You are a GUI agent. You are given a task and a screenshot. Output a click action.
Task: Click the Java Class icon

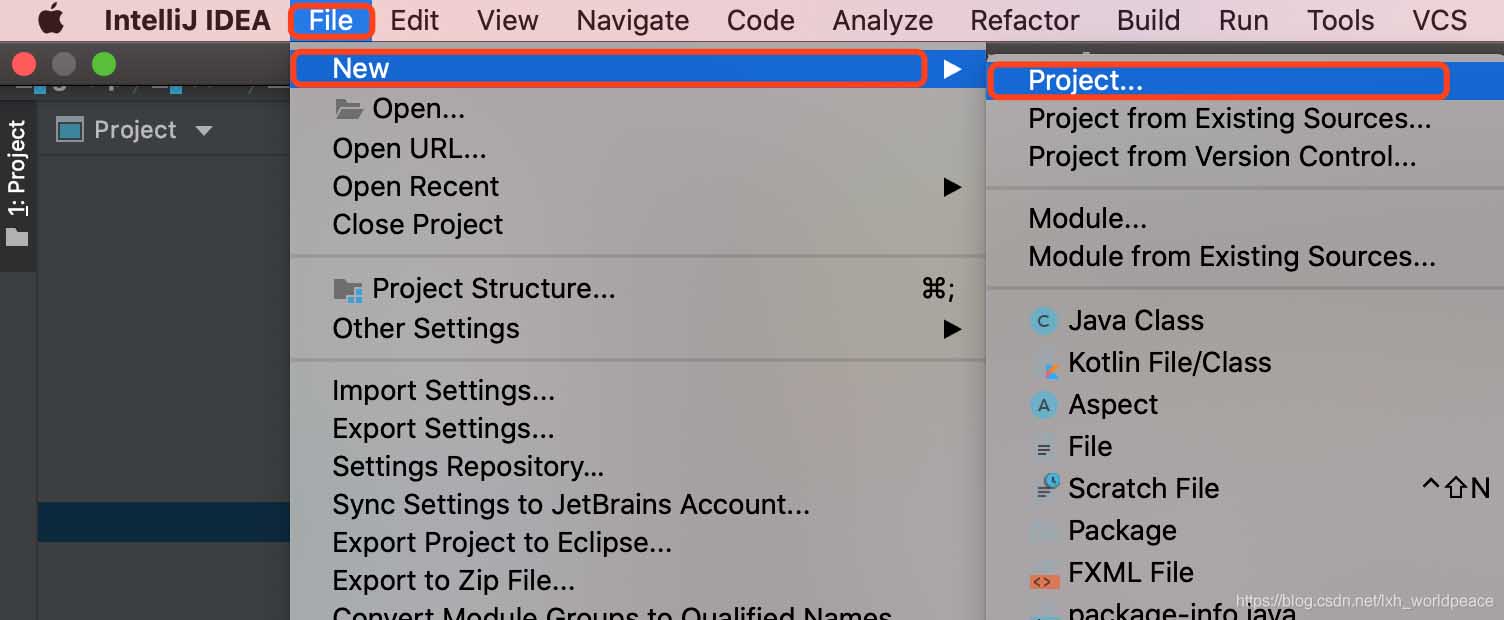[x=1043, y=321]
